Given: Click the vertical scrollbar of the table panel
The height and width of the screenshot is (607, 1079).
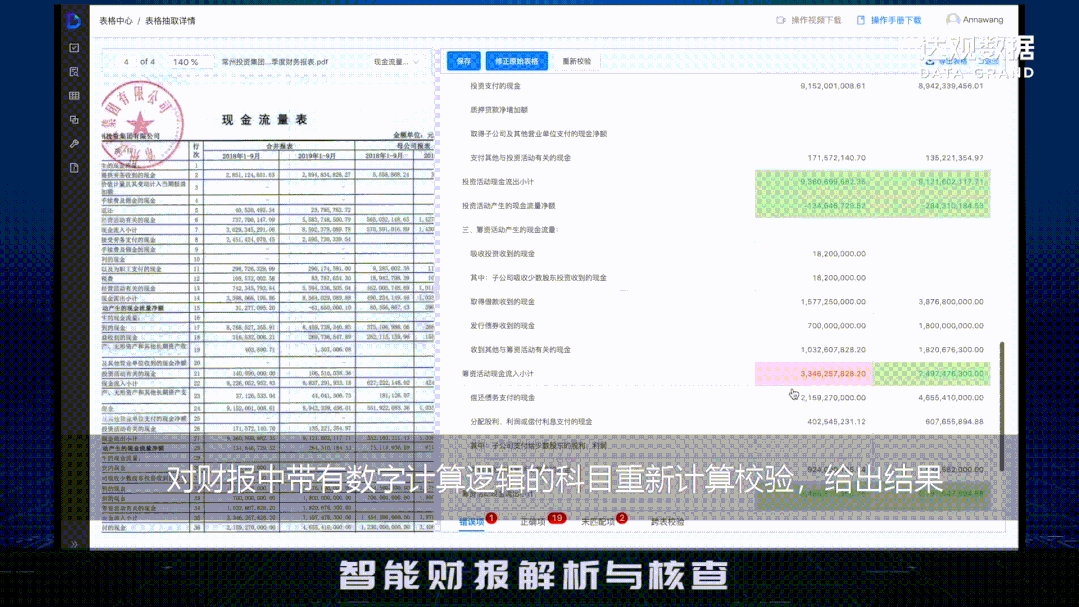Looking at the screenshot, I should click(x=1002, y=406).
